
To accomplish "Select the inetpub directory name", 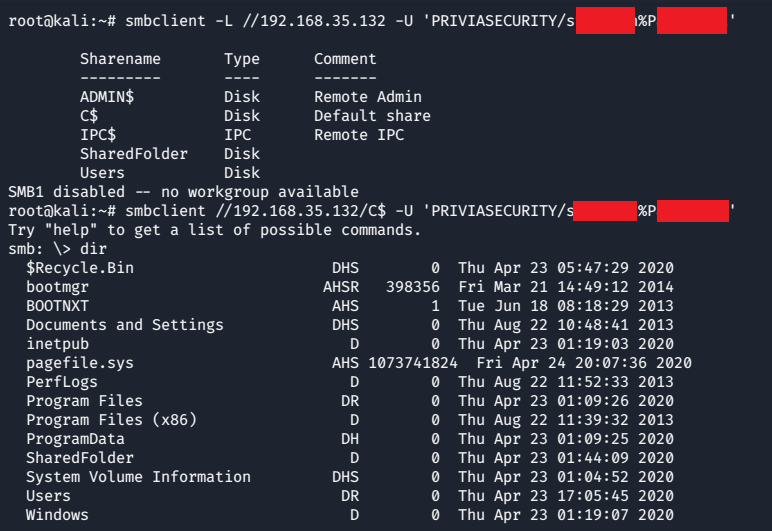I will coord(57,344).
